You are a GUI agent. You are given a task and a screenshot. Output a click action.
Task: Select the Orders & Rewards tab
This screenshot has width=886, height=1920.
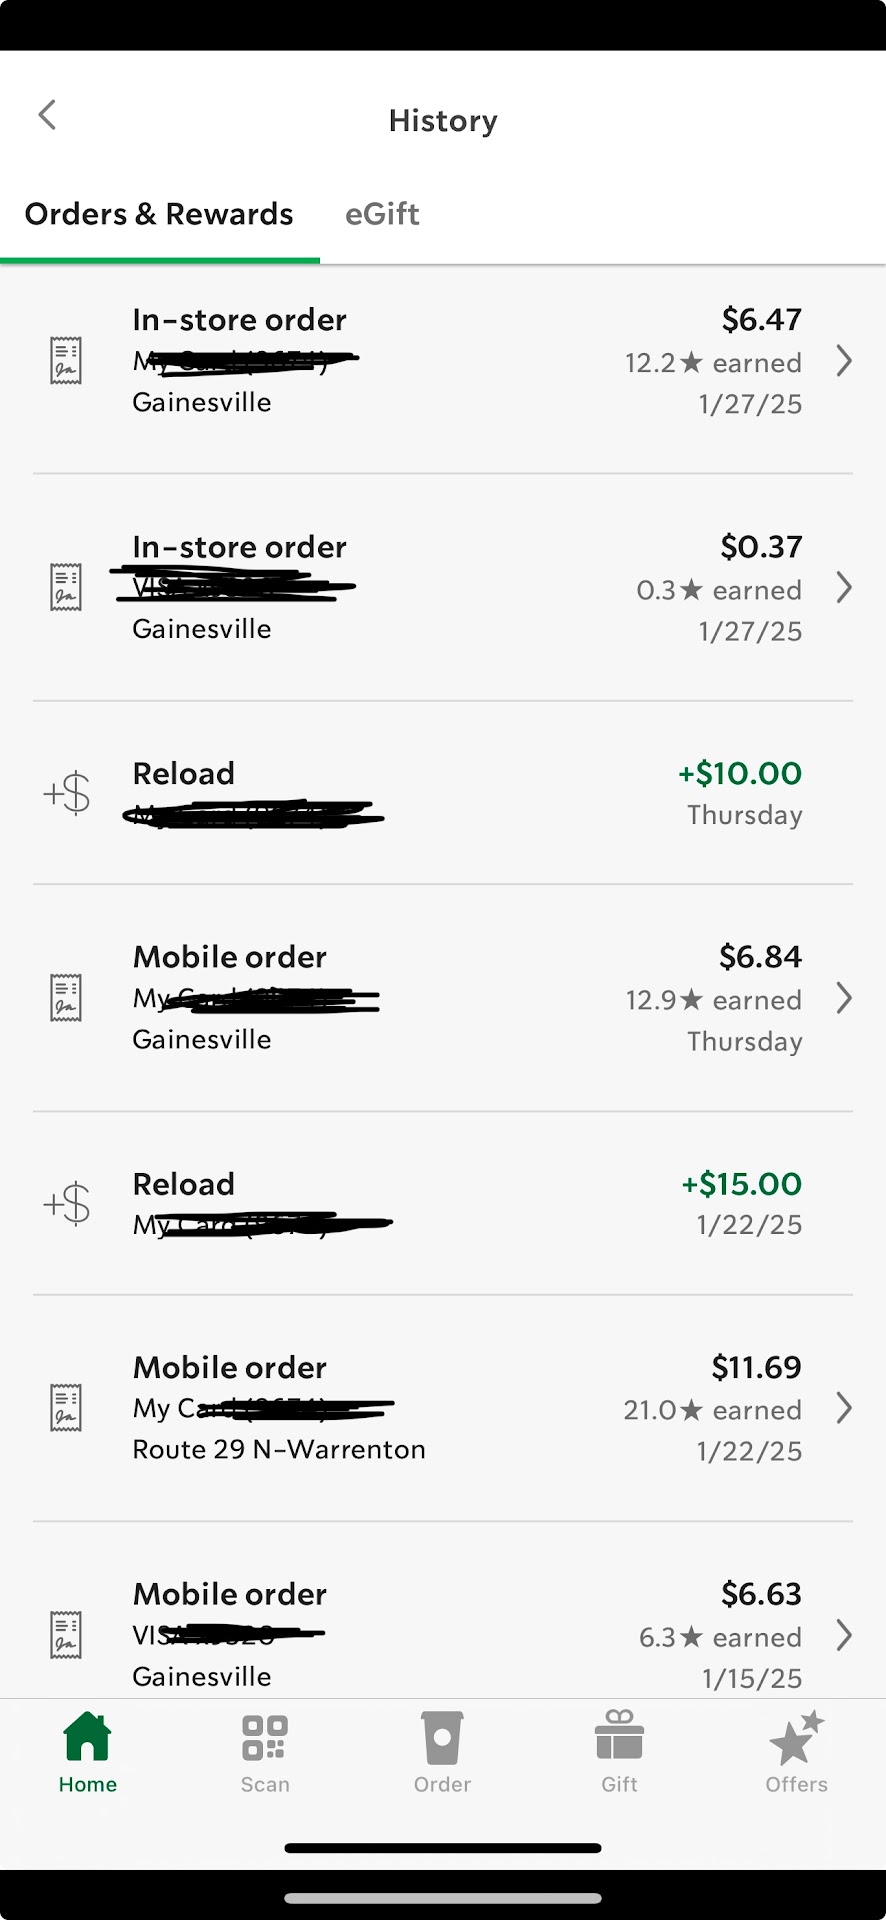(159, 214)
